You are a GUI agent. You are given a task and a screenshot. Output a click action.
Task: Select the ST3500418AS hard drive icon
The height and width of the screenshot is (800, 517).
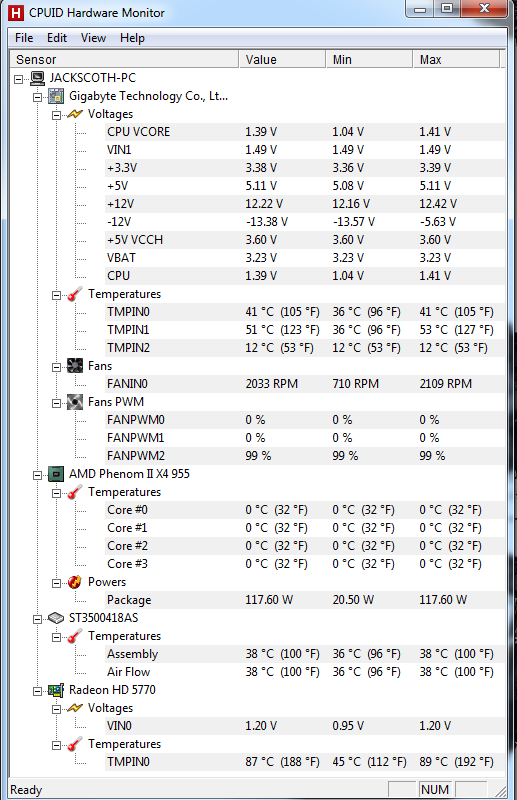coord(56,618)
